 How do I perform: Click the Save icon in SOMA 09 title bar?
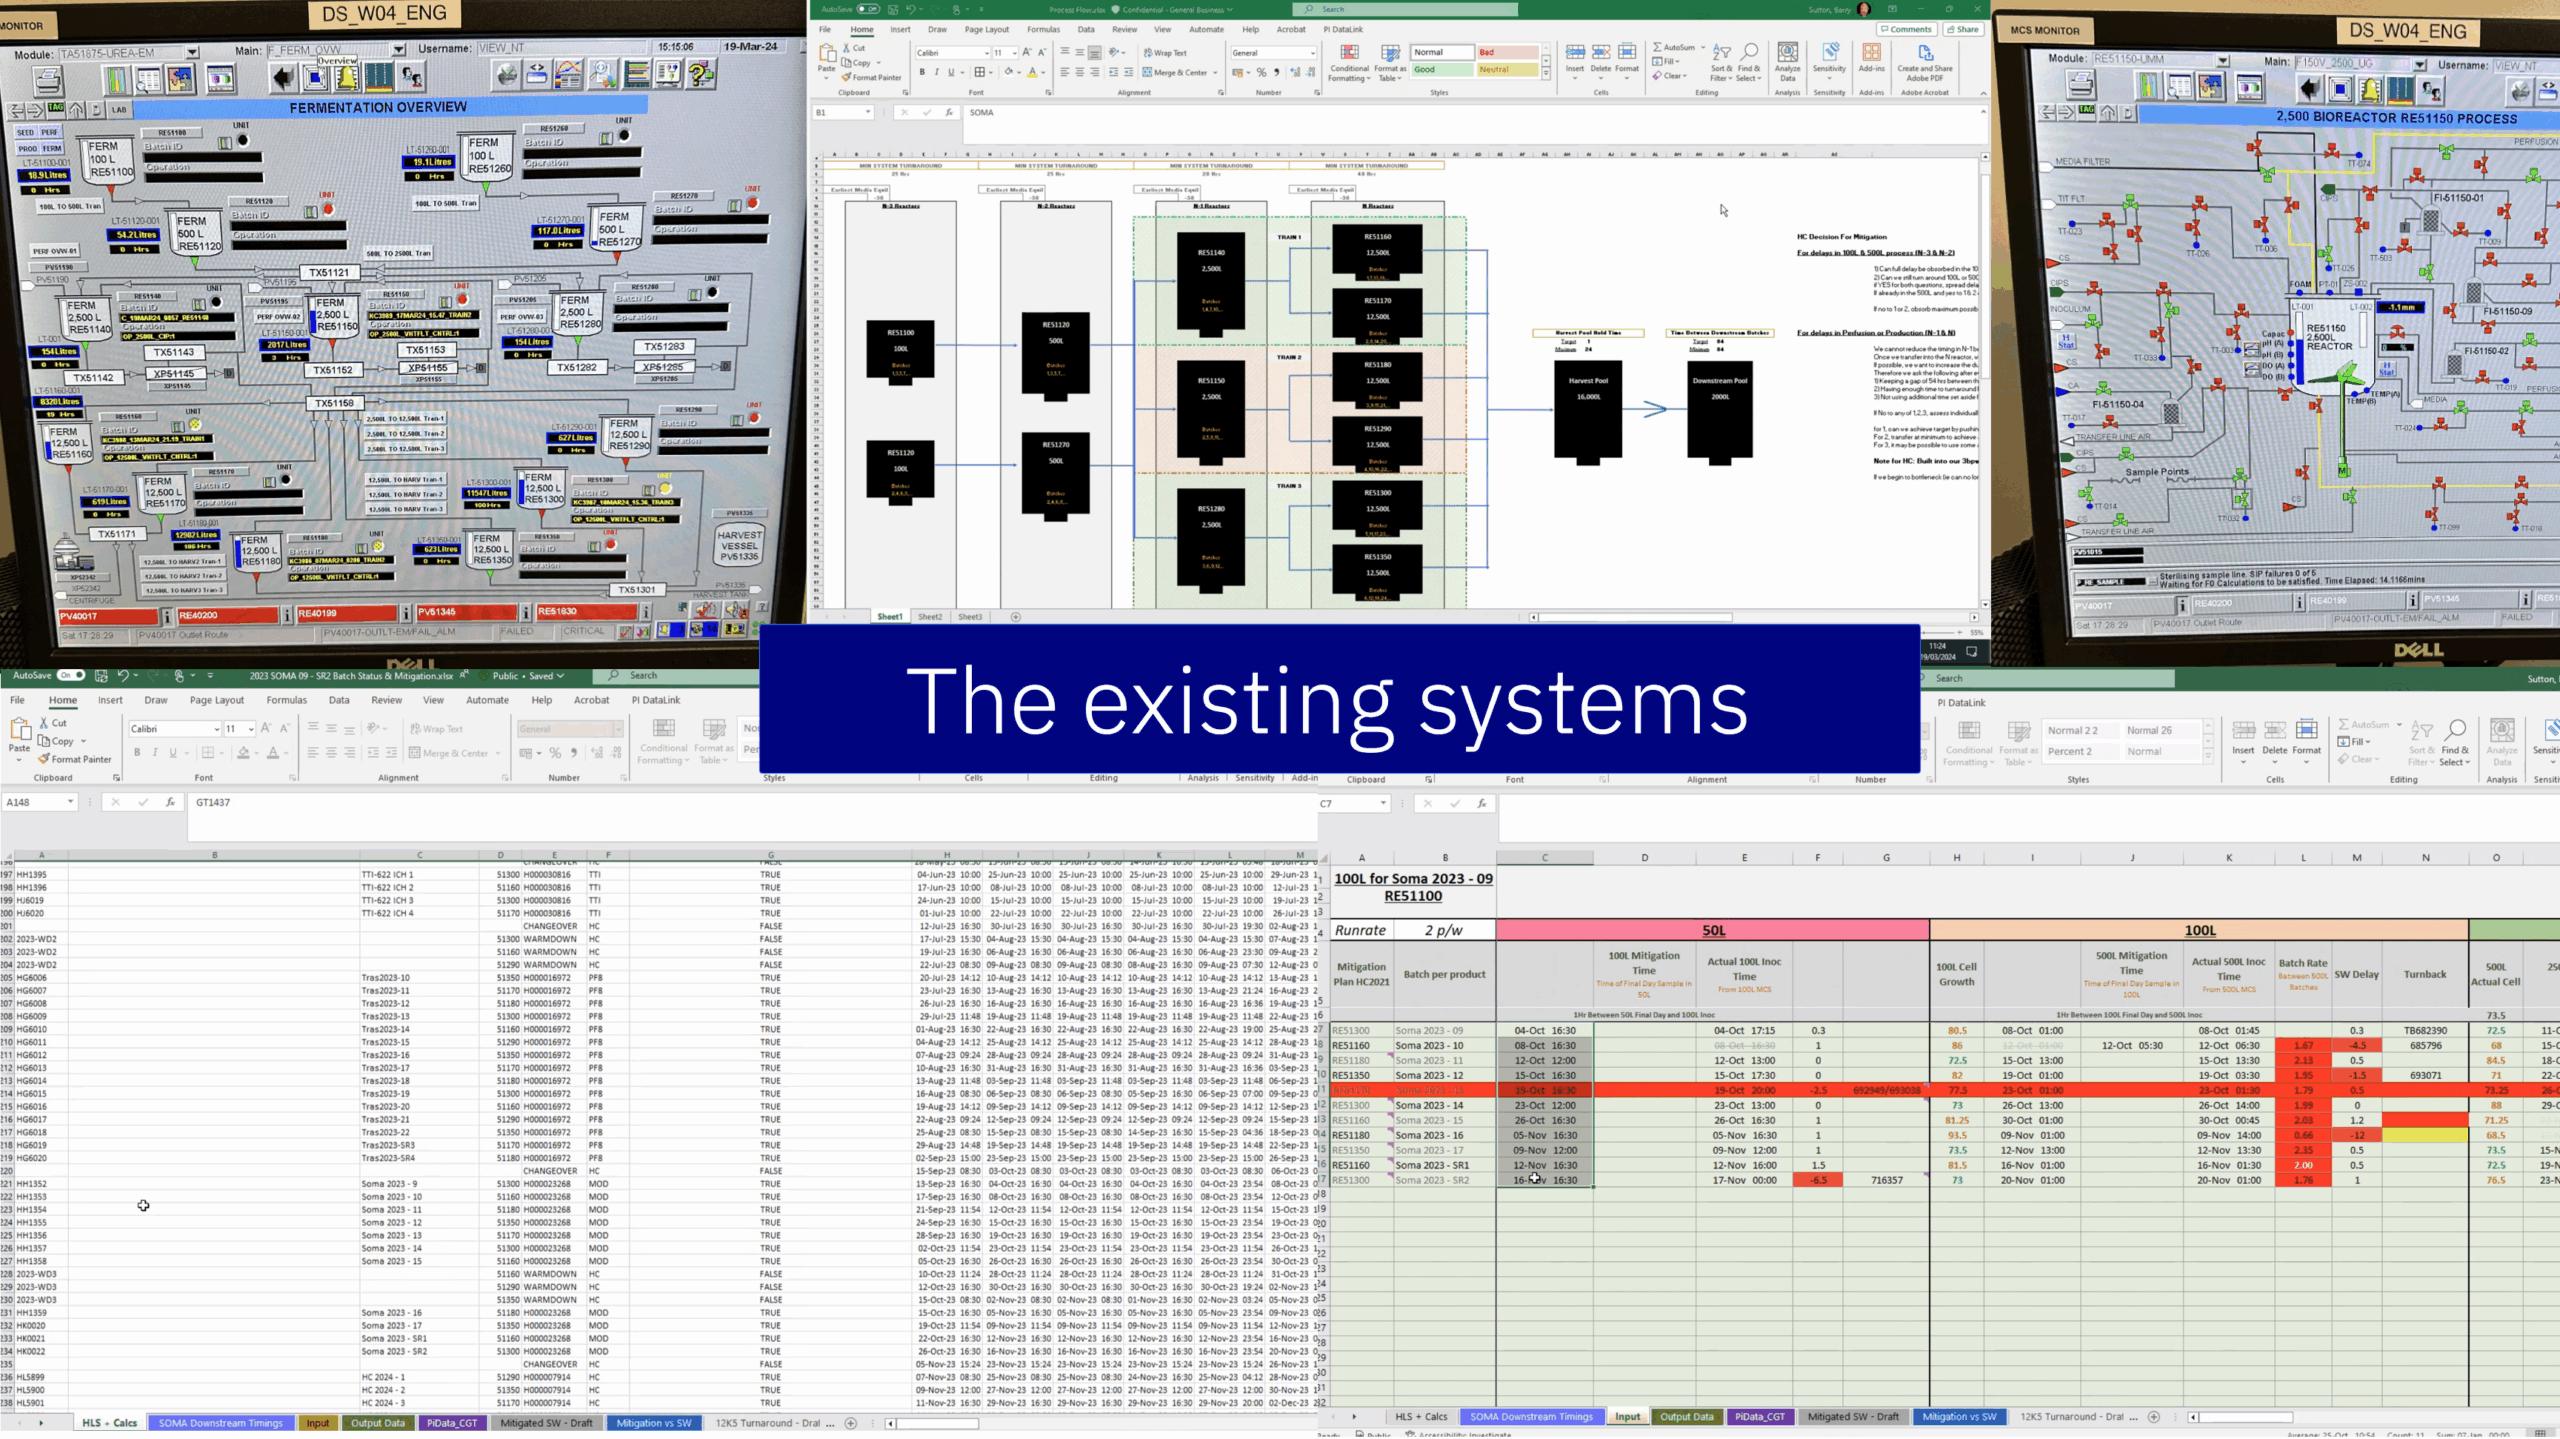click(101, 676)
